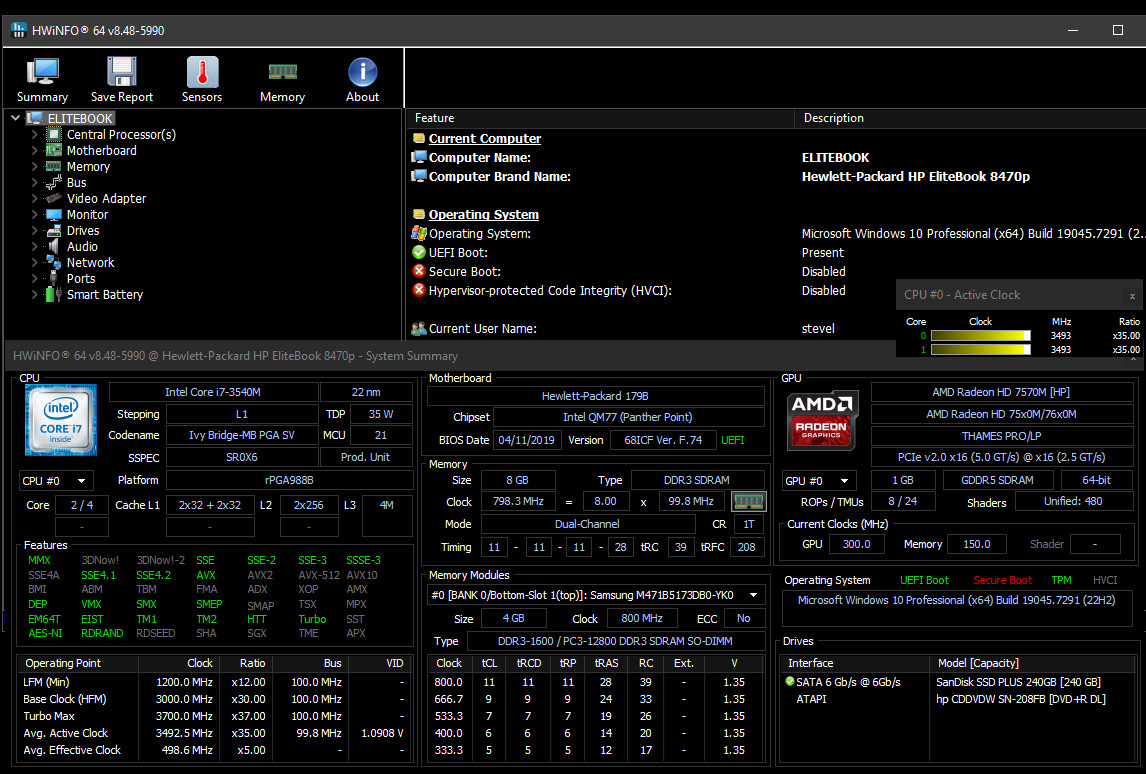Open the About info icon

[x=363, y=72]
